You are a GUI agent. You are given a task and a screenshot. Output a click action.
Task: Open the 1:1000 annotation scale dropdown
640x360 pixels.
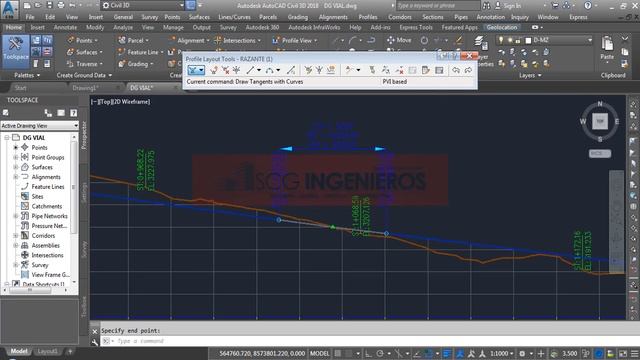[502, 353]
